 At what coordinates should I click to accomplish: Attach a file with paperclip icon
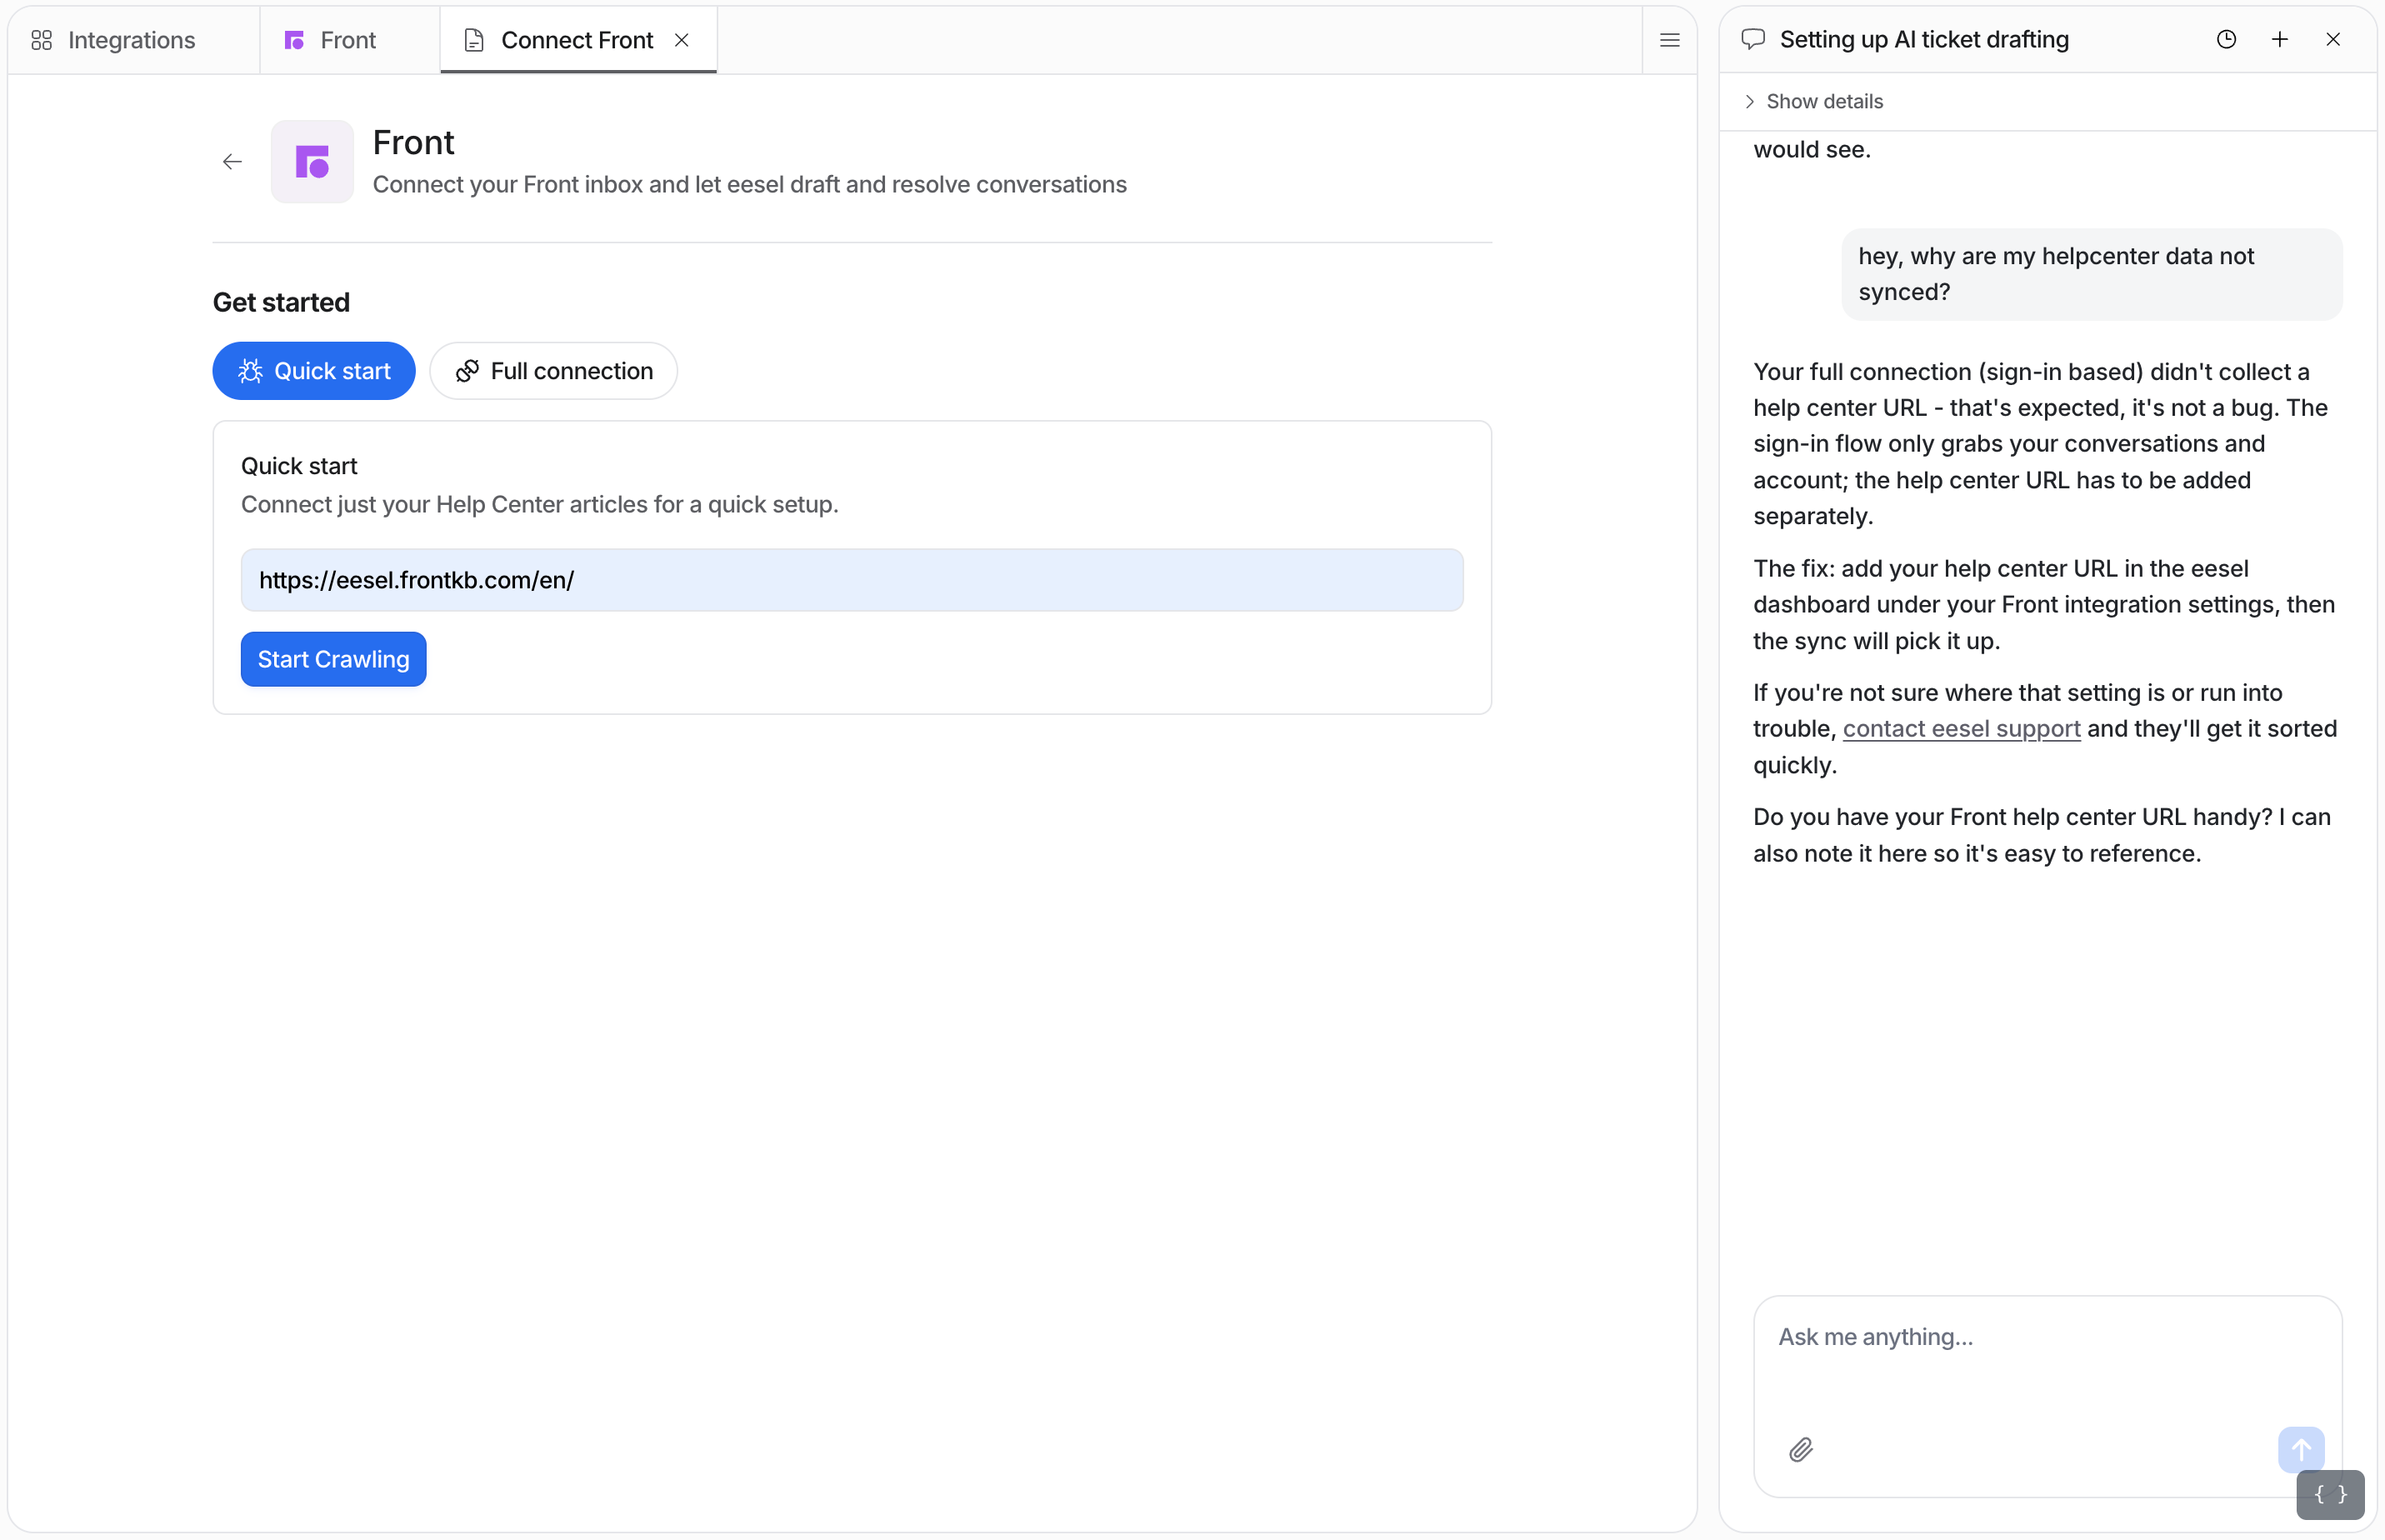click(x=1801, y=1450)
